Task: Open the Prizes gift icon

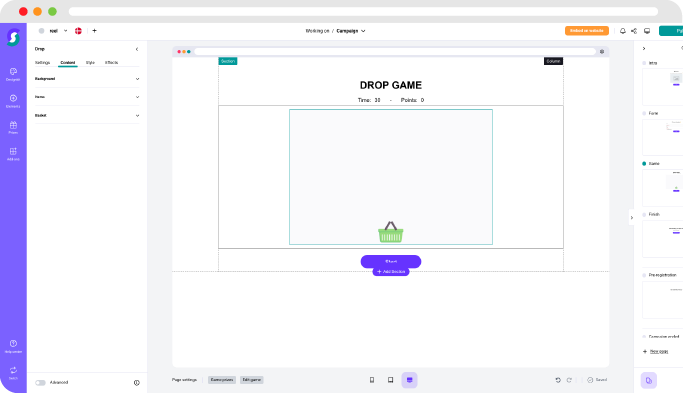Action: click(13, 127)
